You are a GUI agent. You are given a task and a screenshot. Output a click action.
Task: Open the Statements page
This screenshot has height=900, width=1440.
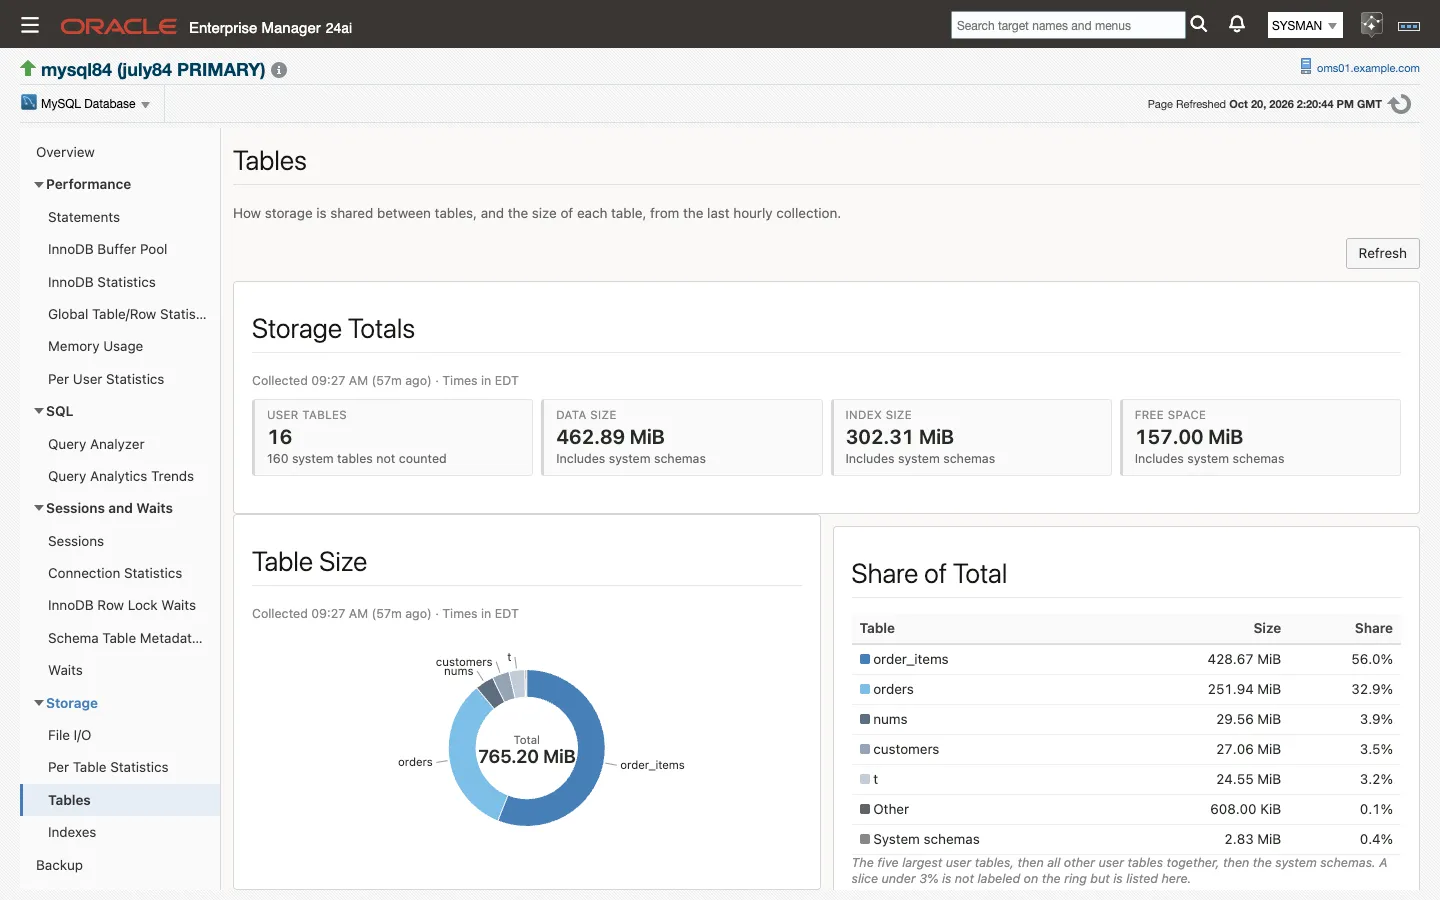click(x=84, y=217)
